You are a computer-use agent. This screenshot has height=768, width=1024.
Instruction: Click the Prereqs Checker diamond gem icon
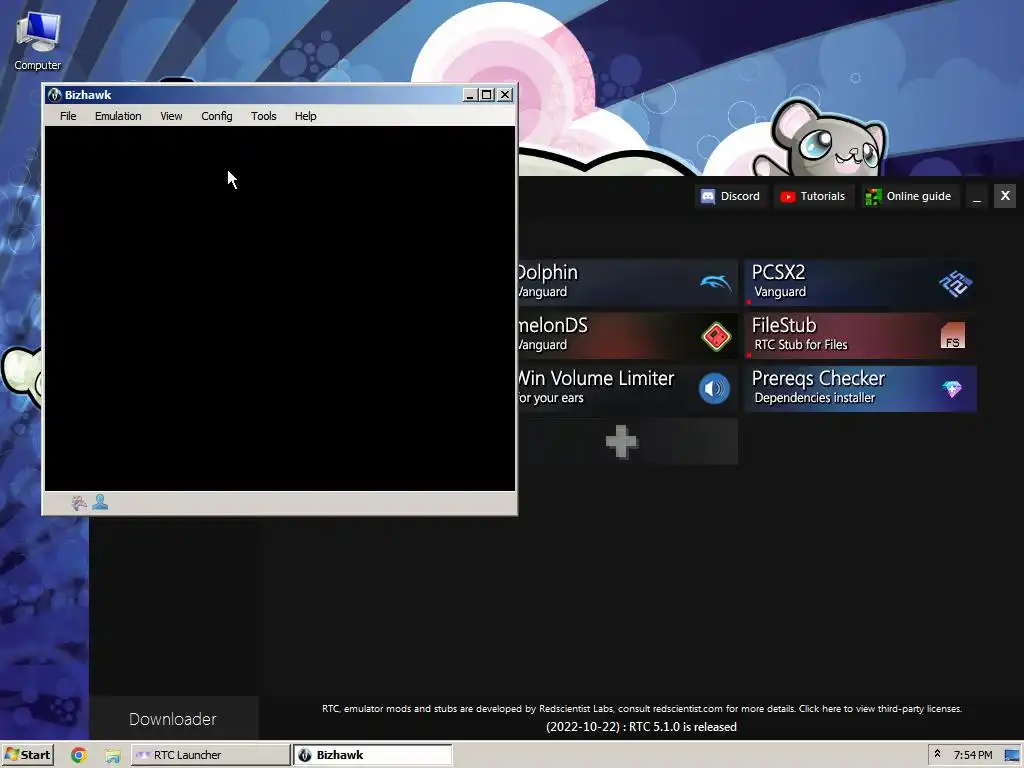(952, 389)
